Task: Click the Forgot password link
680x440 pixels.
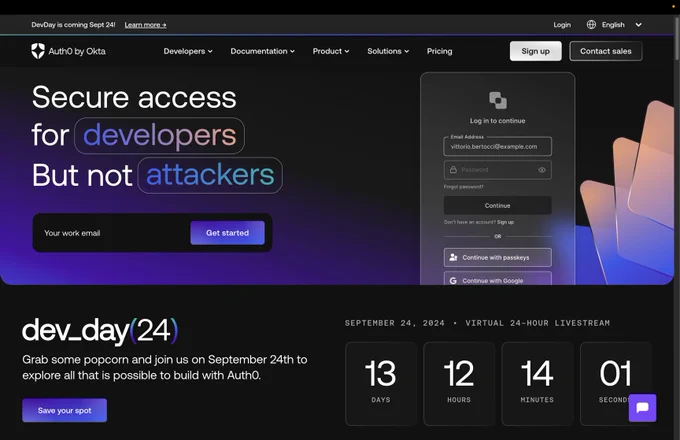Action: click(x=463, y=187)
